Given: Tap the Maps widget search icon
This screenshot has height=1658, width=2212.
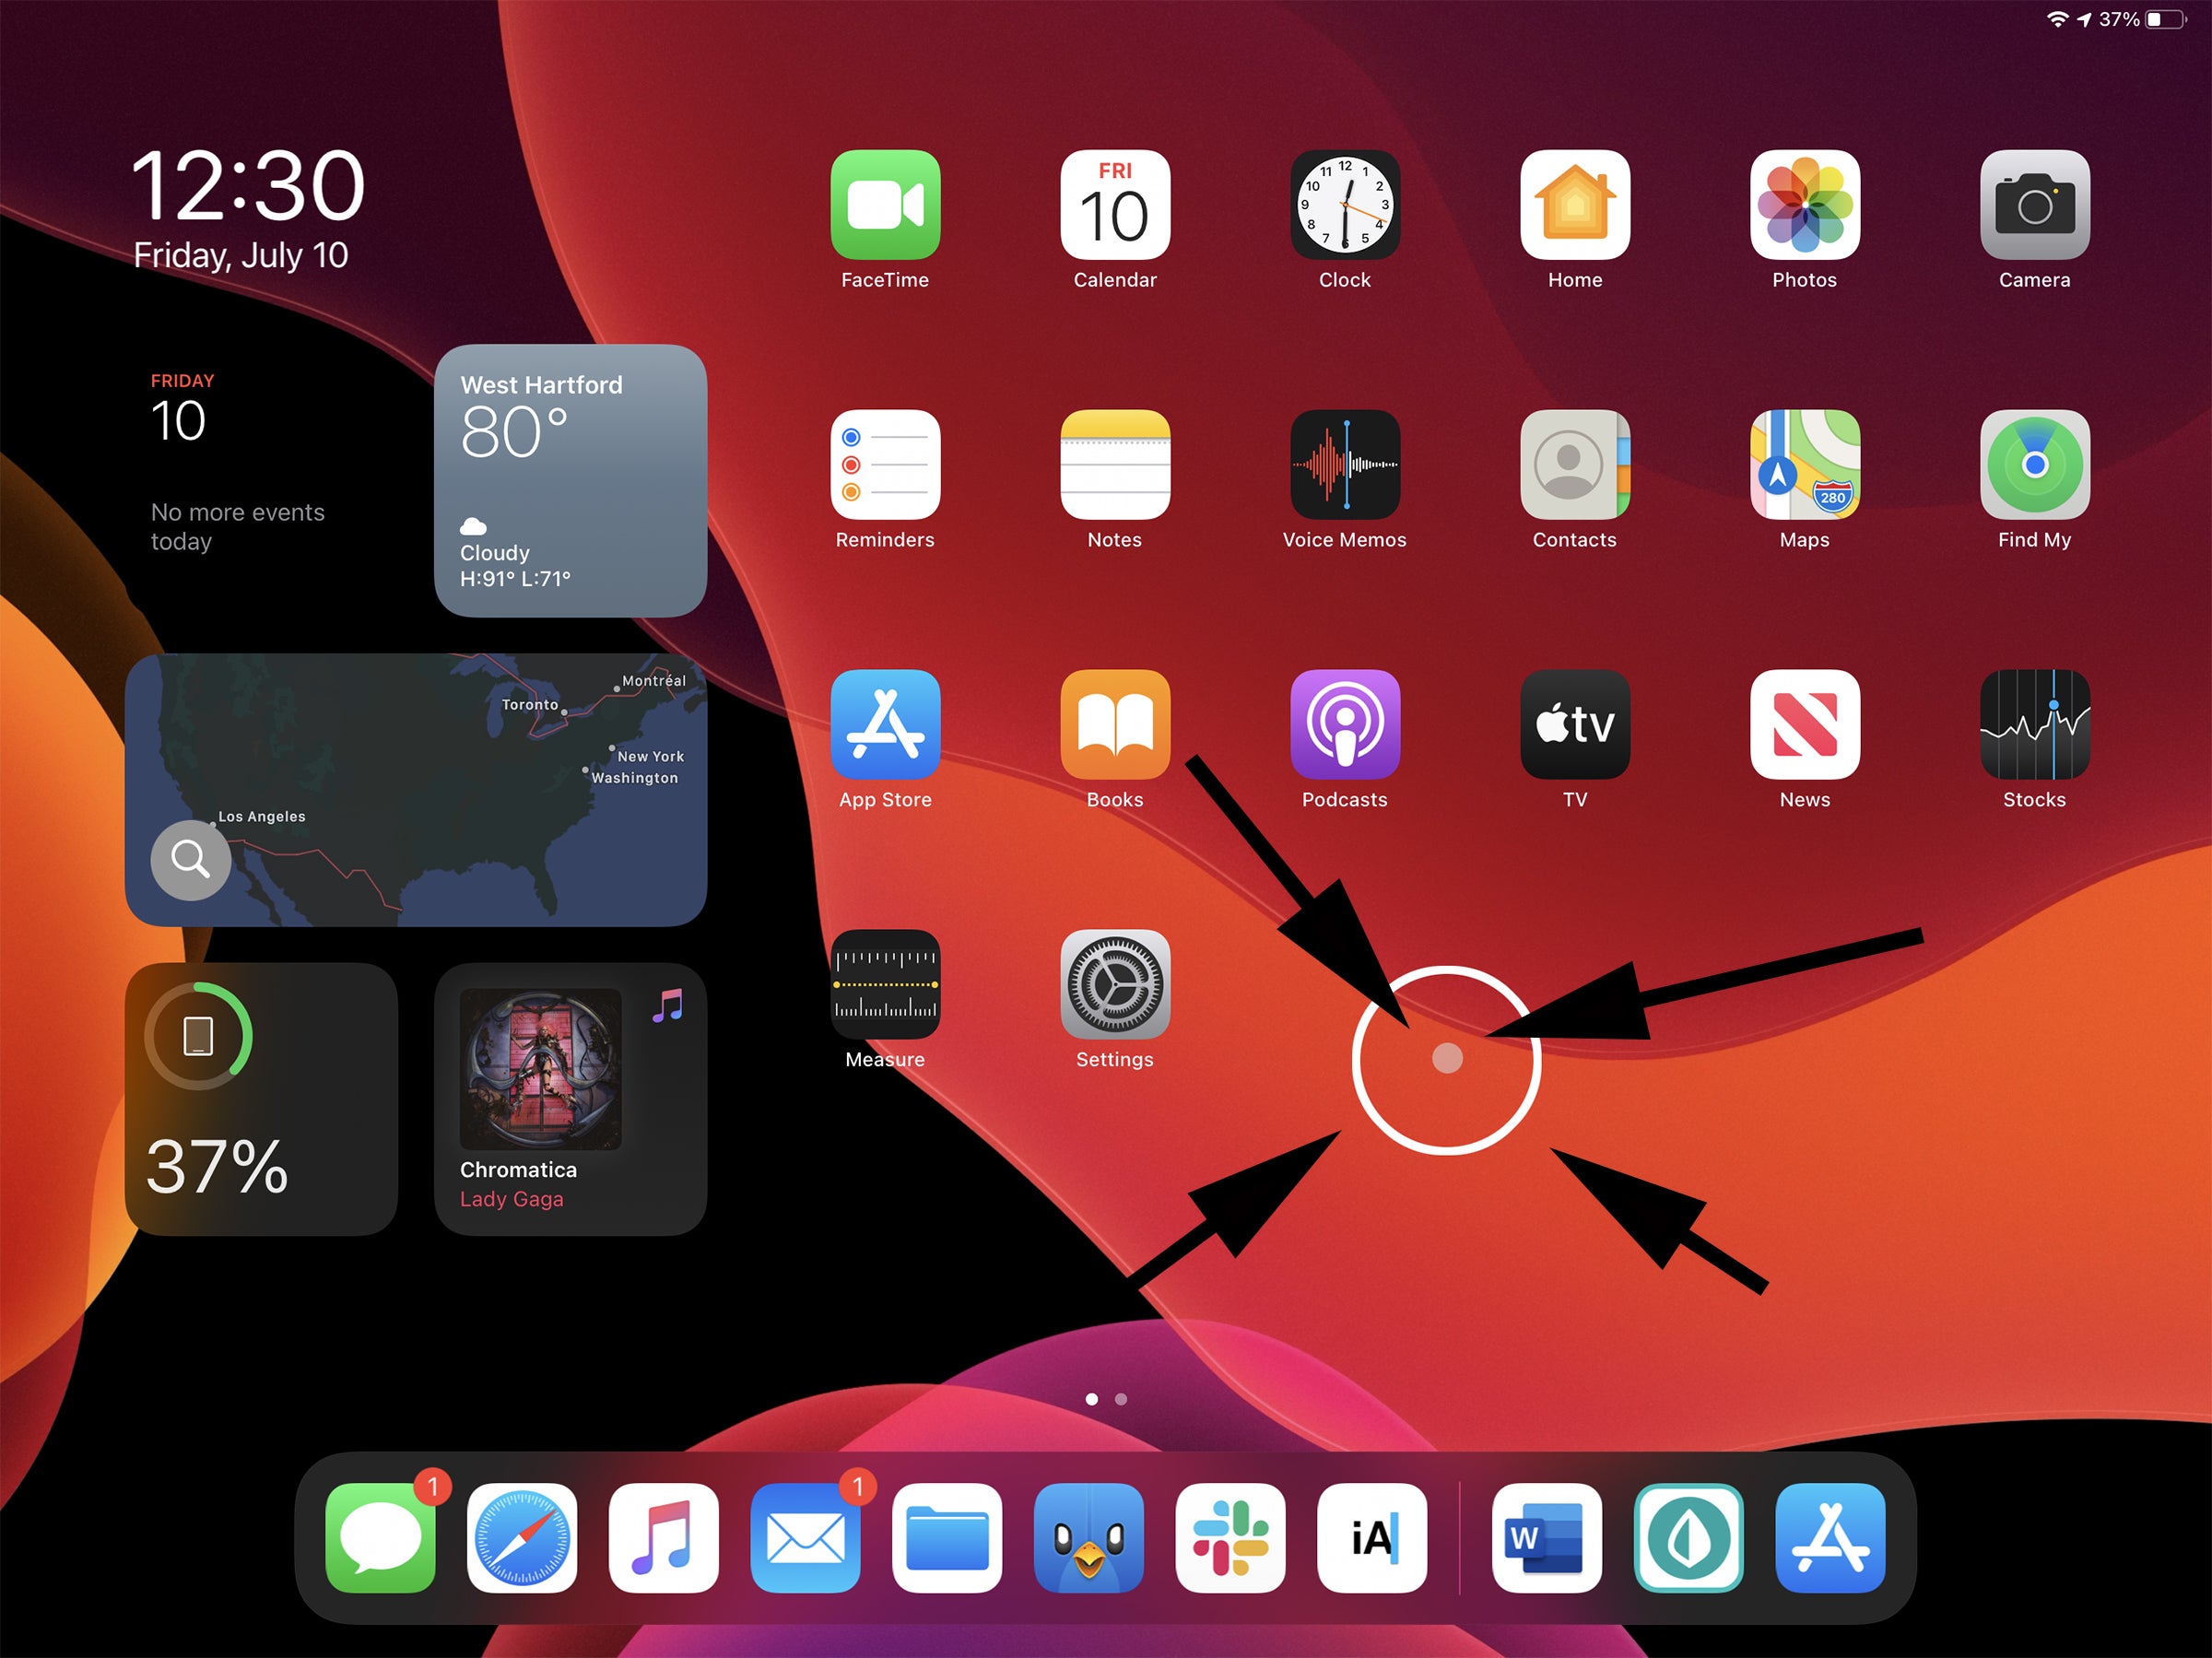Looking at the screenshot, I should [194, 859].
